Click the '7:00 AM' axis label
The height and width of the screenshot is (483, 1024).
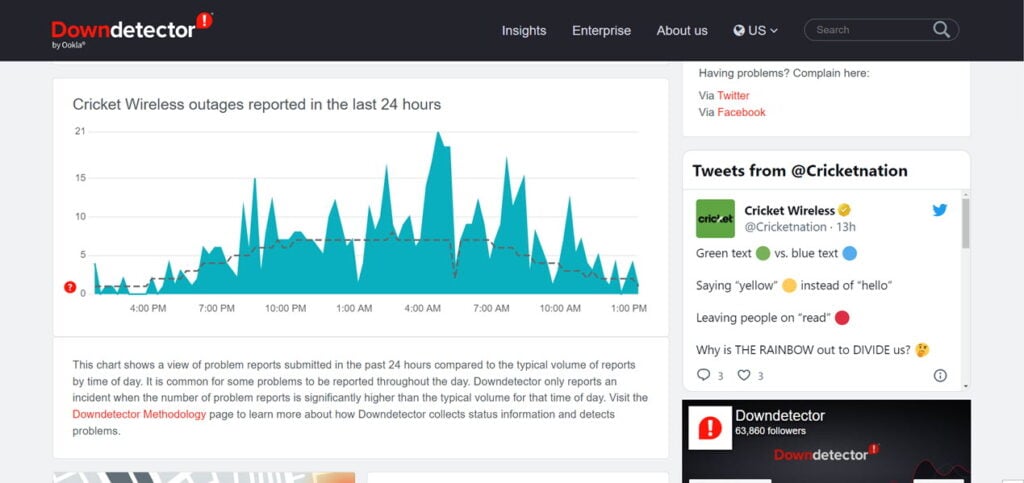pos(491,308)
